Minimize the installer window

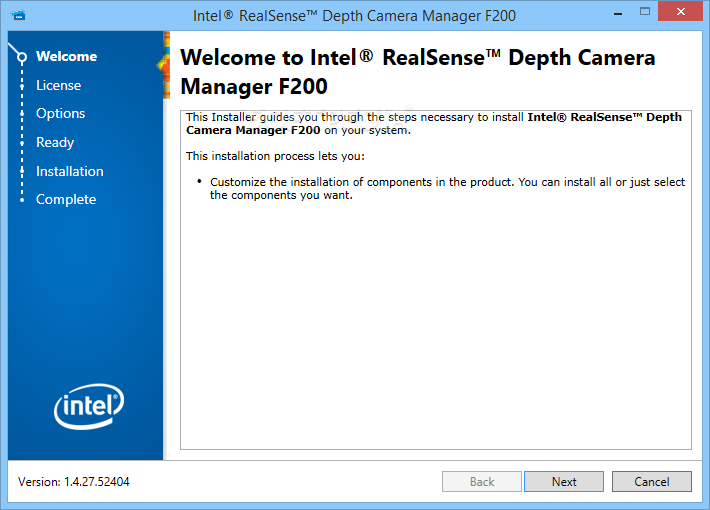click(618, 13)
